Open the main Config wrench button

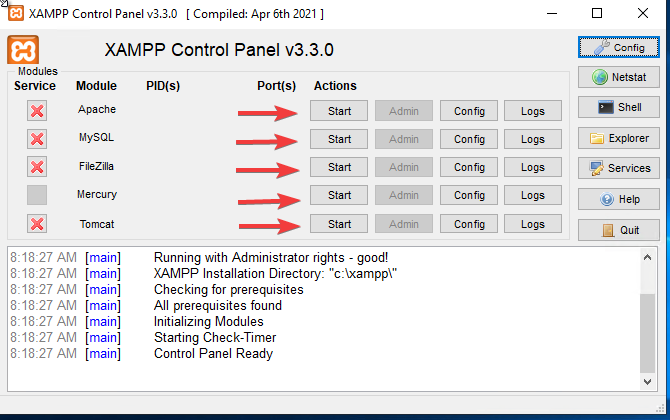619,47
